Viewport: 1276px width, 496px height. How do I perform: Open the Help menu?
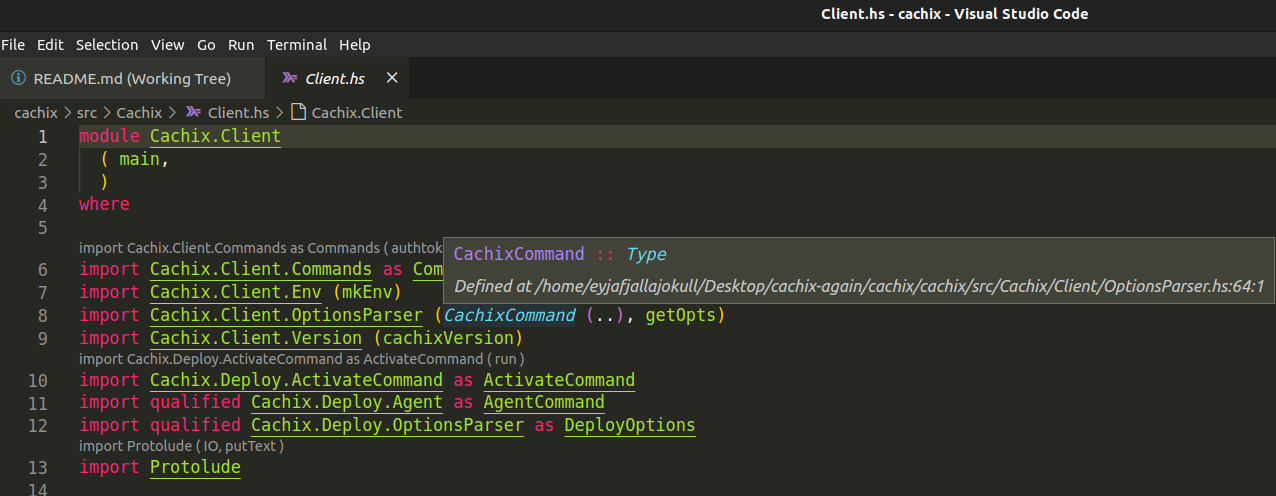355,45
